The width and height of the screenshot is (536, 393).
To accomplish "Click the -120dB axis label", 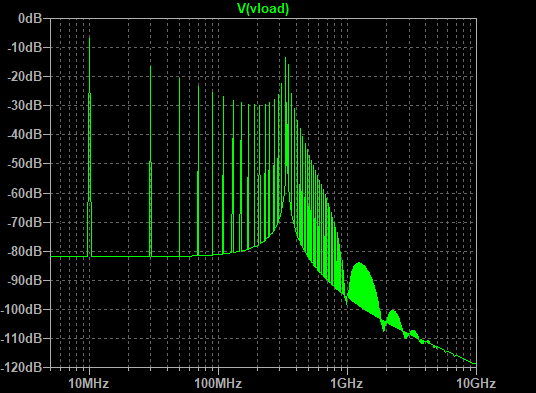I will click(x=21, y=367).
